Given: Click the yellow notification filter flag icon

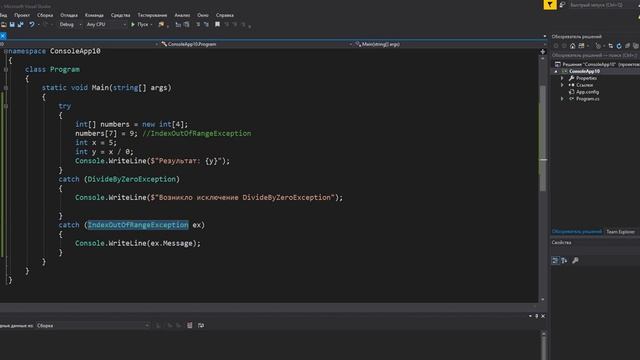Looking at the screenshot, I should tap(550, 4).
